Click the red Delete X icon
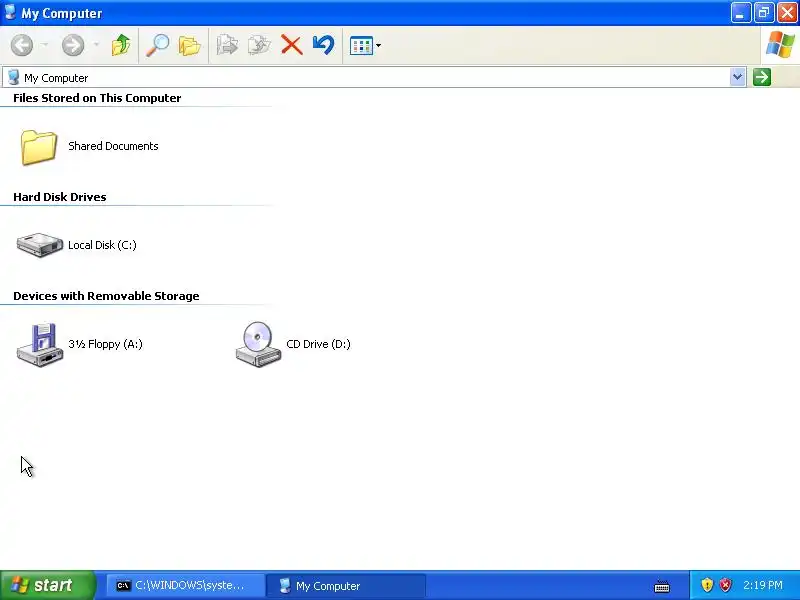The image size is (800, 600). point(291,45)
